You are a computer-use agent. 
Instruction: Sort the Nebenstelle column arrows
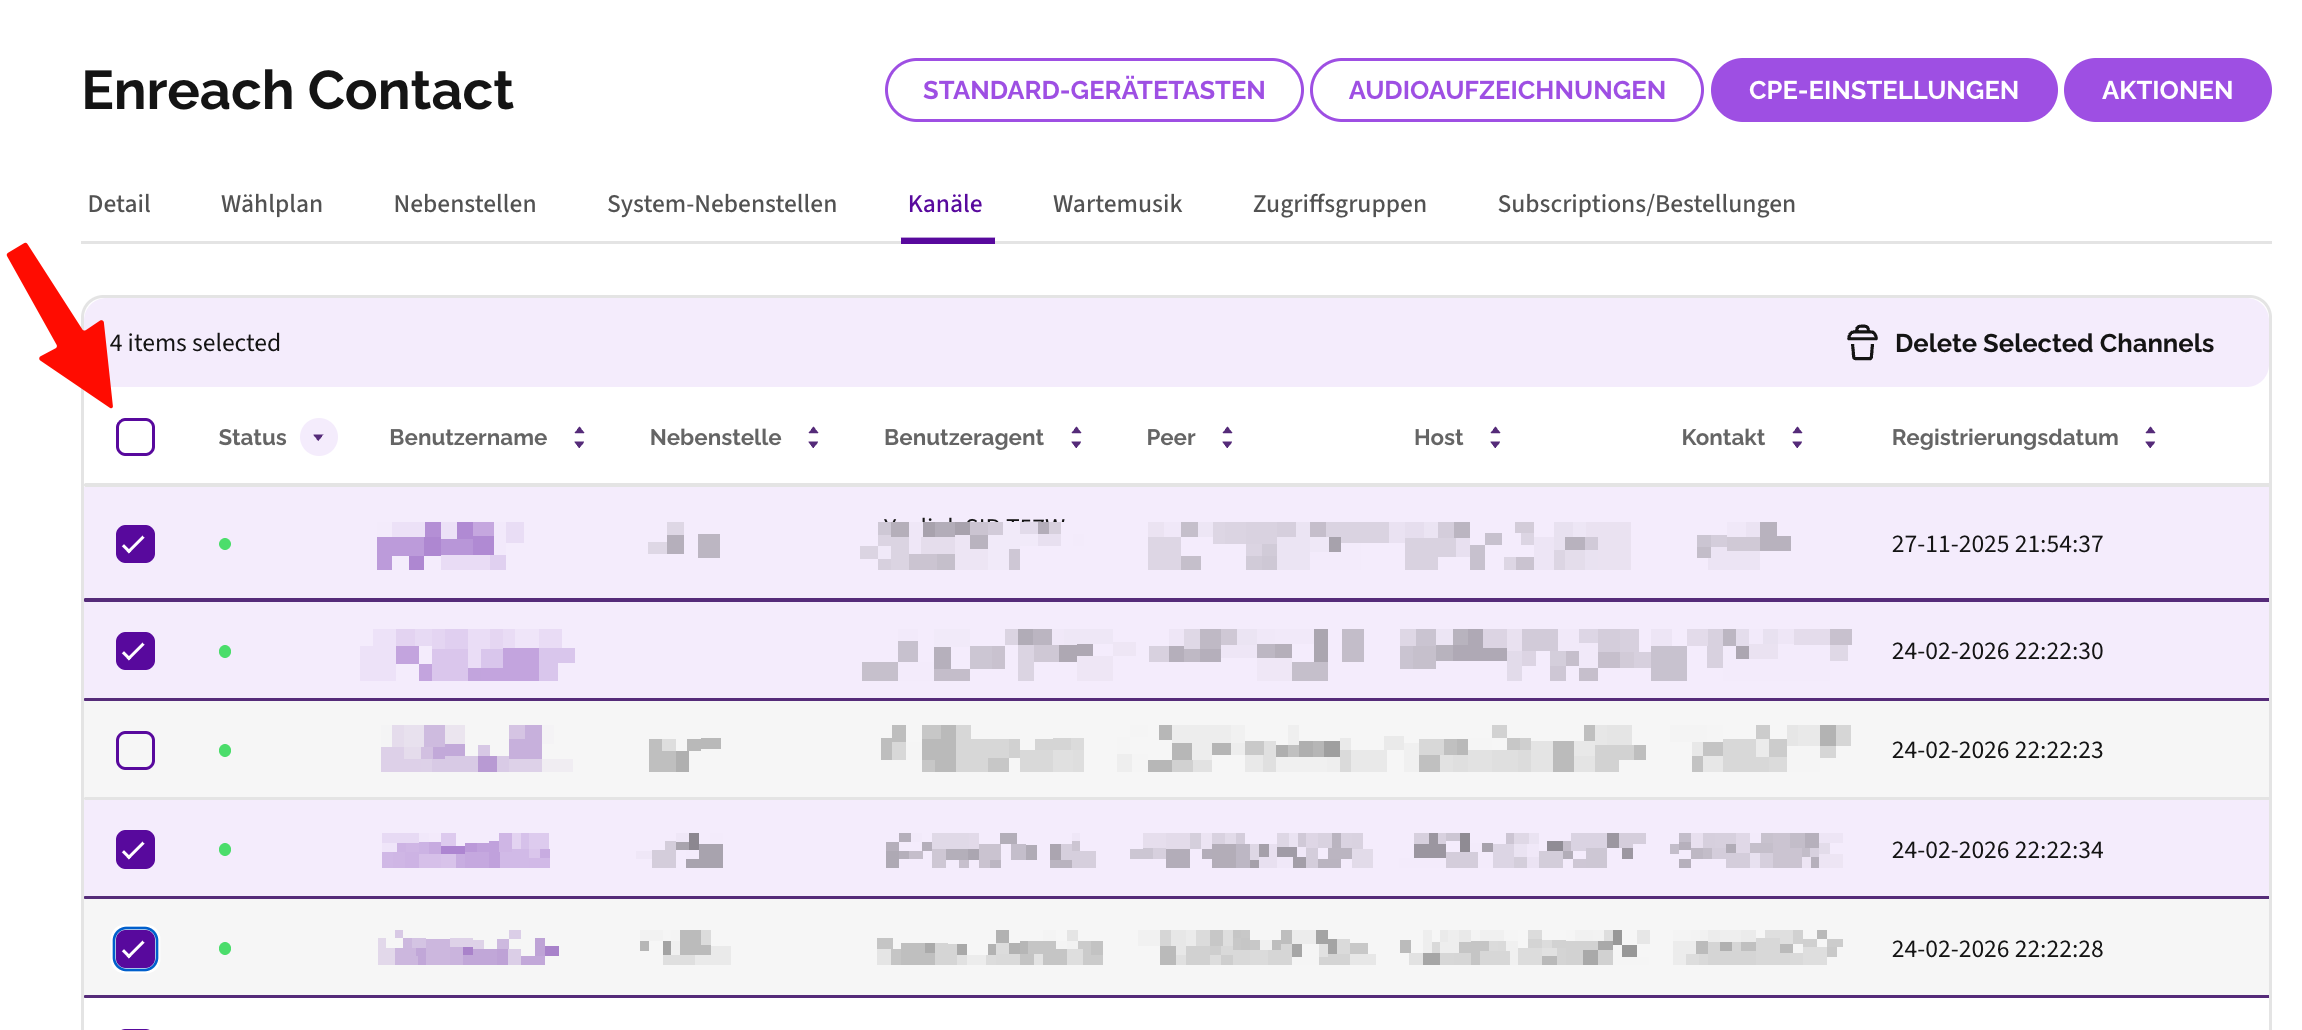tap(813, 437)
